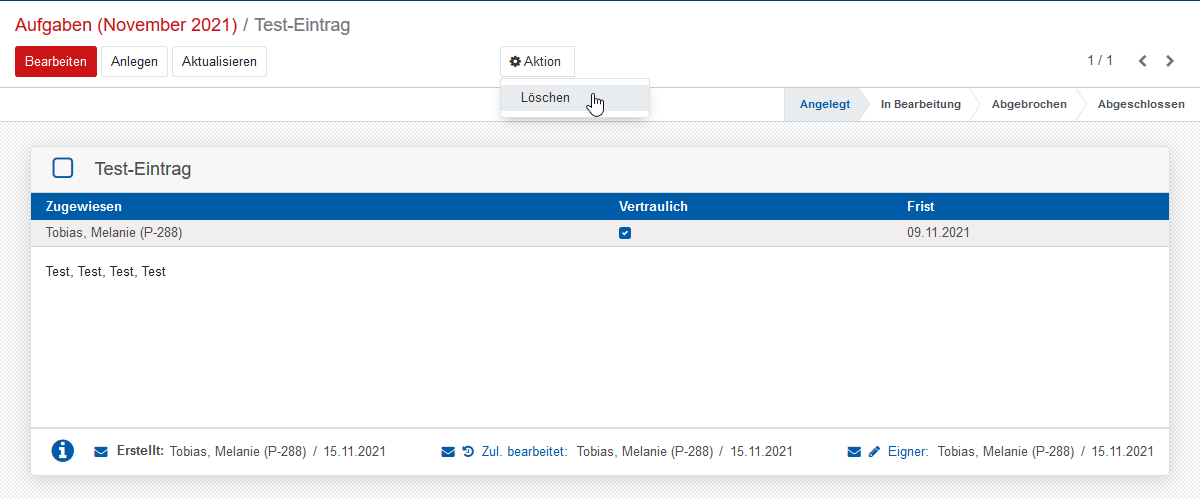Click the pencil icon beside Eigner
This screenshot has width=1200, height=499.
[874, 452]
